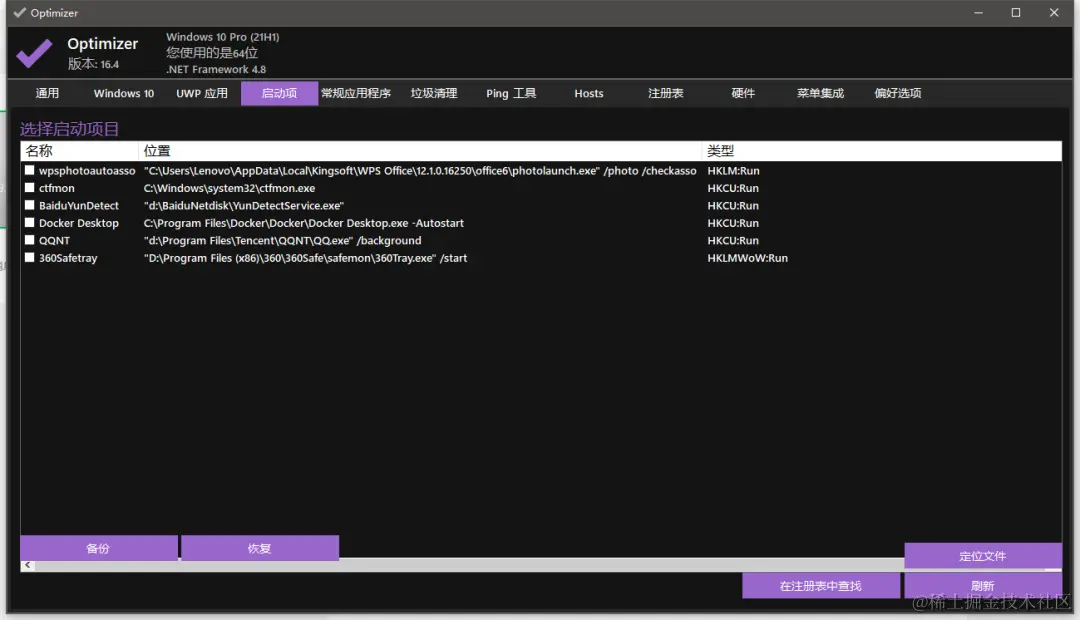Image resolution: width=1080 pixels, height=620 pixels.
Task: Click the 定位文件 button
Action: pyautogui.click(x=983, y=555)
